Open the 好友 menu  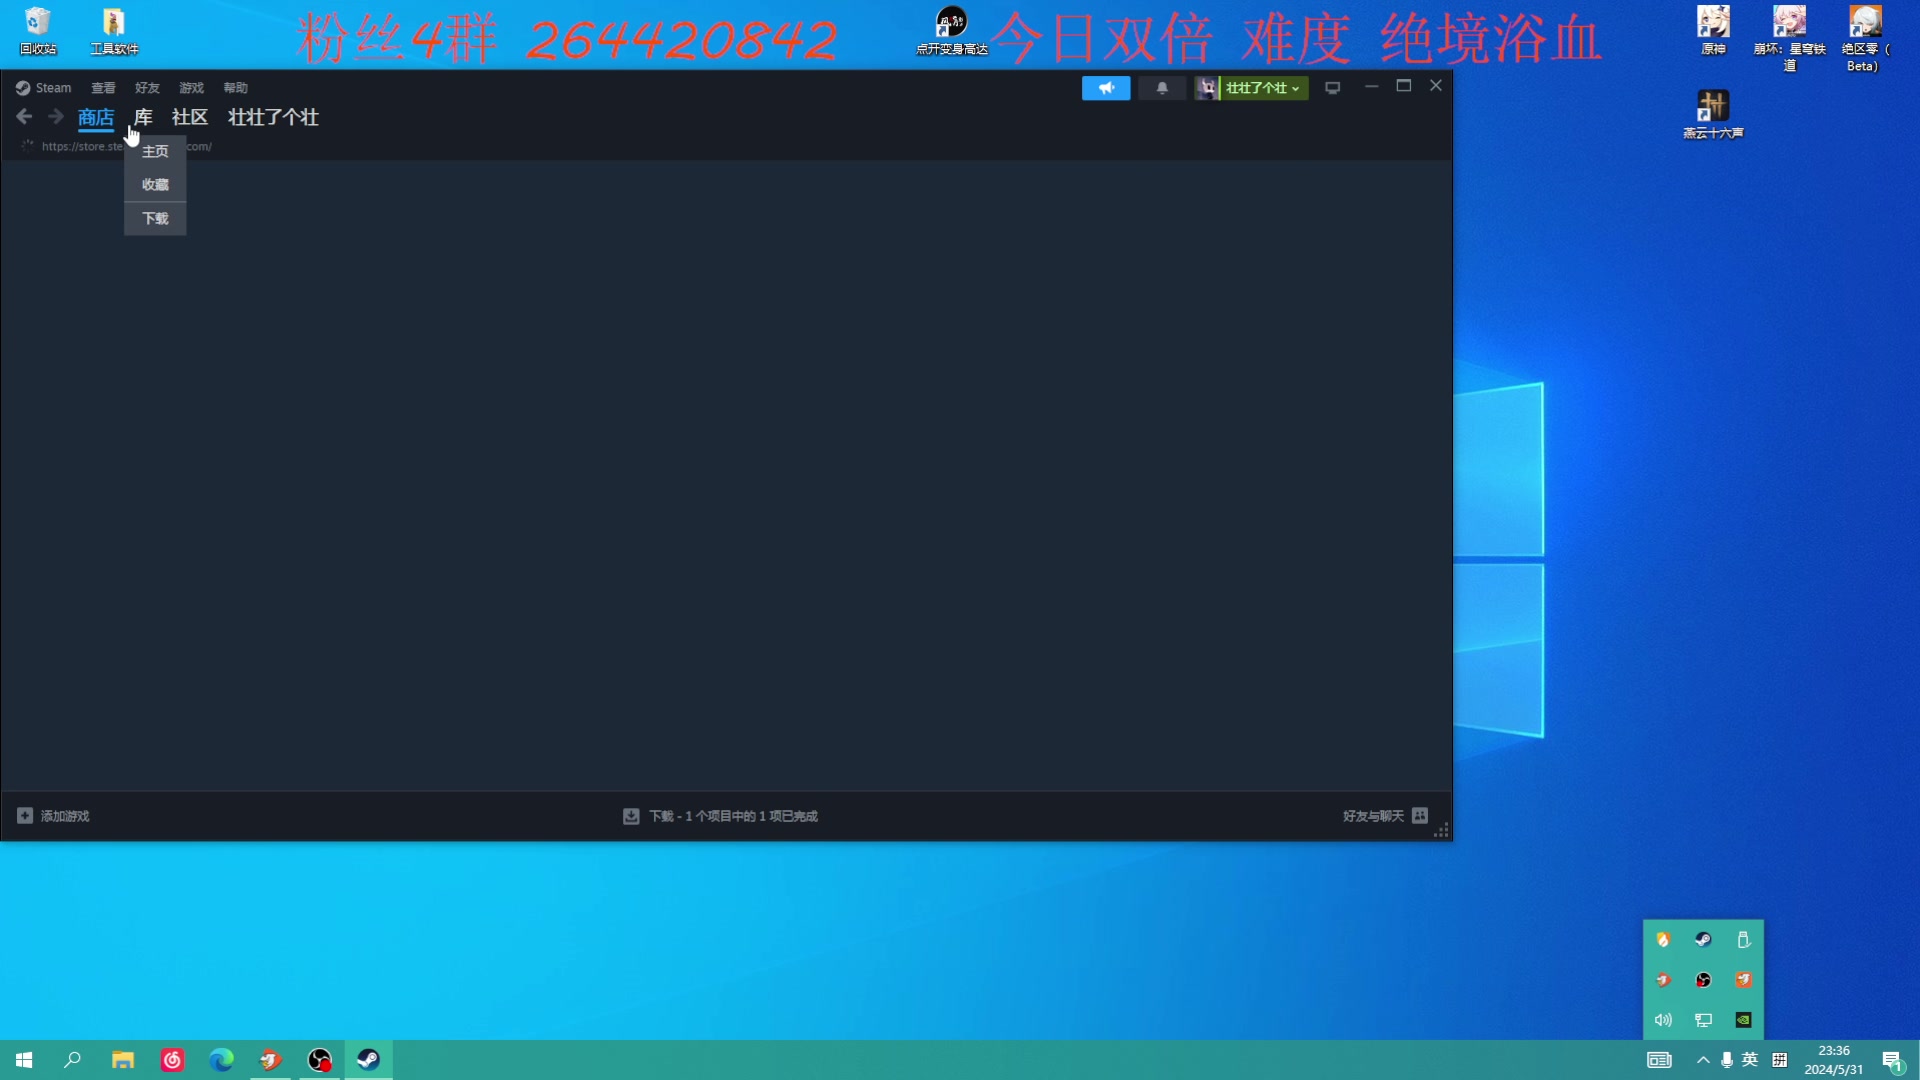(x=147, y=88)
